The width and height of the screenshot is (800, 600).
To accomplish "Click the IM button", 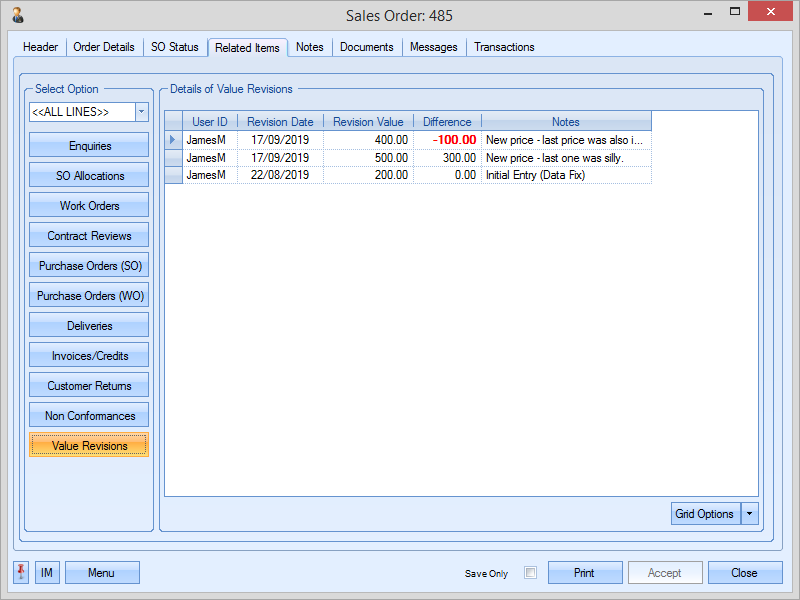I will pos(47,573).
